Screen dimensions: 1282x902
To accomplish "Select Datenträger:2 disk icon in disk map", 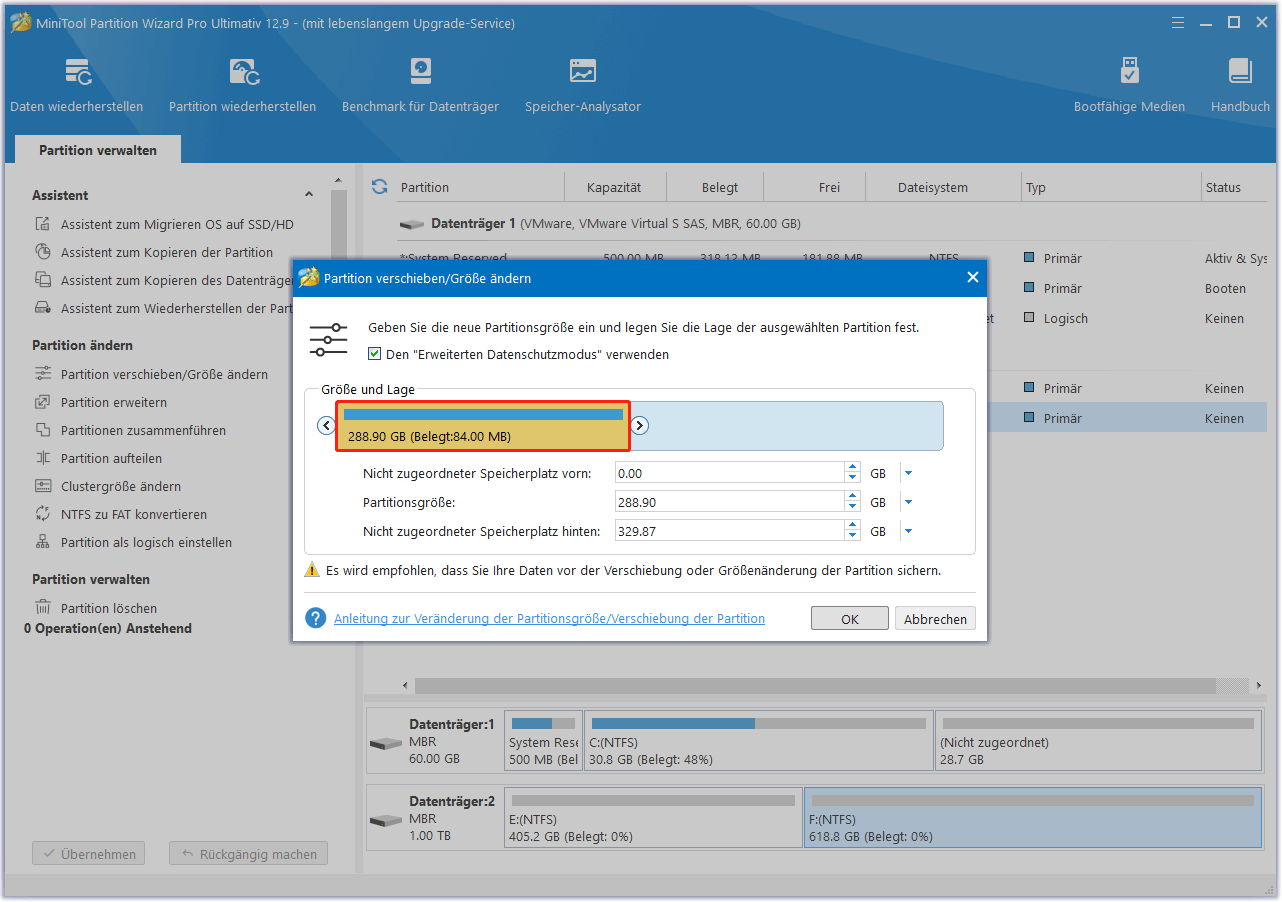I will pos(386,820).
